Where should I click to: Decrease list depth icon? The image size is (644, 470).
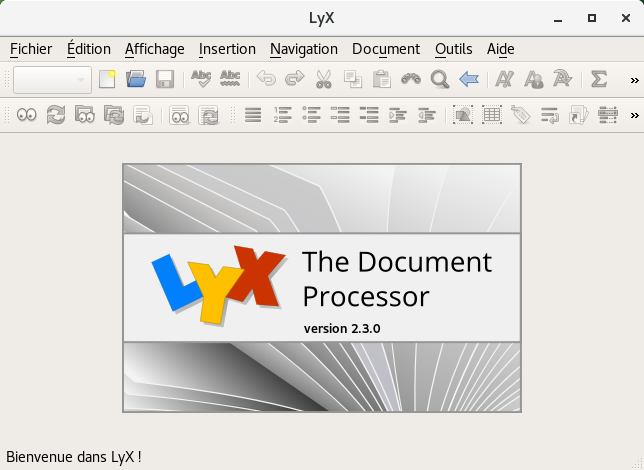[427, 115]
